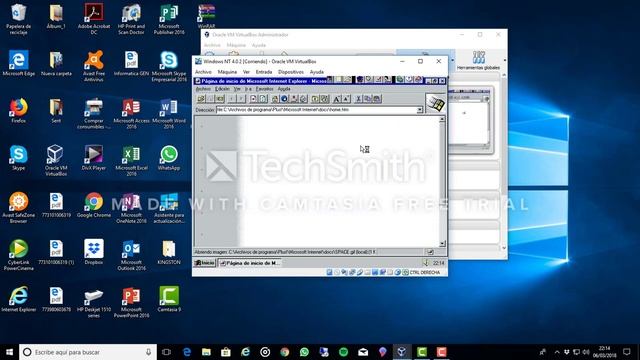Select the DivX Player desktop icon
The image size is (640, 360).
click(x=94, y=158)
